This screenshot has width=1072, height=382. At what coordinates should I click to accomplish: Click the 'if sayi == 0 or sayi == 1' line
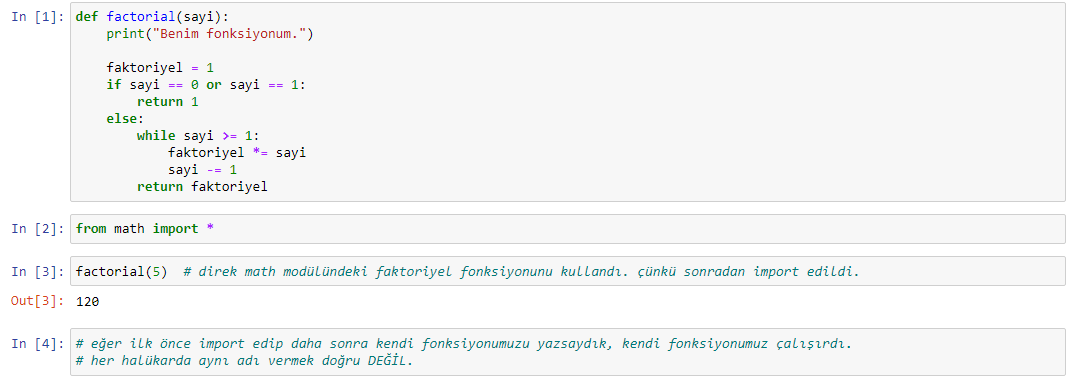(206, 85)
